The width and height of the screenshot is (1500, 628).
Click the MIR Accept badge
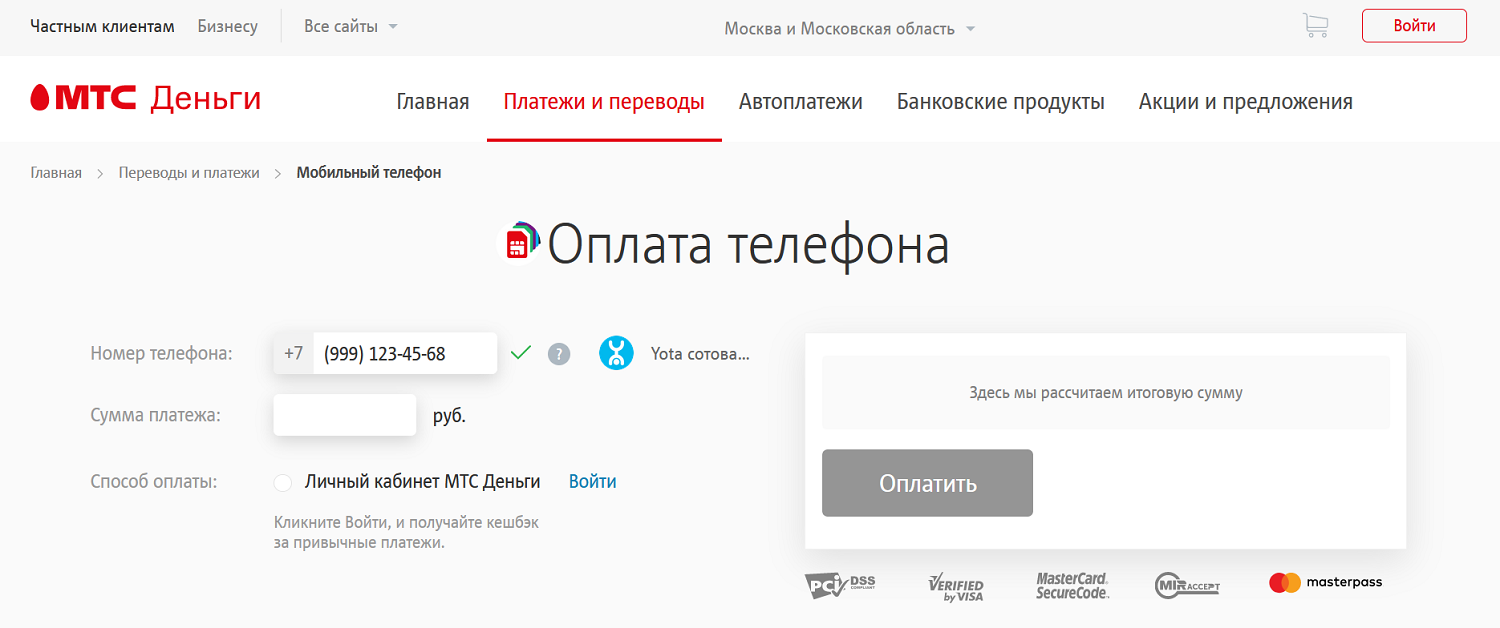pos(1187,585)
